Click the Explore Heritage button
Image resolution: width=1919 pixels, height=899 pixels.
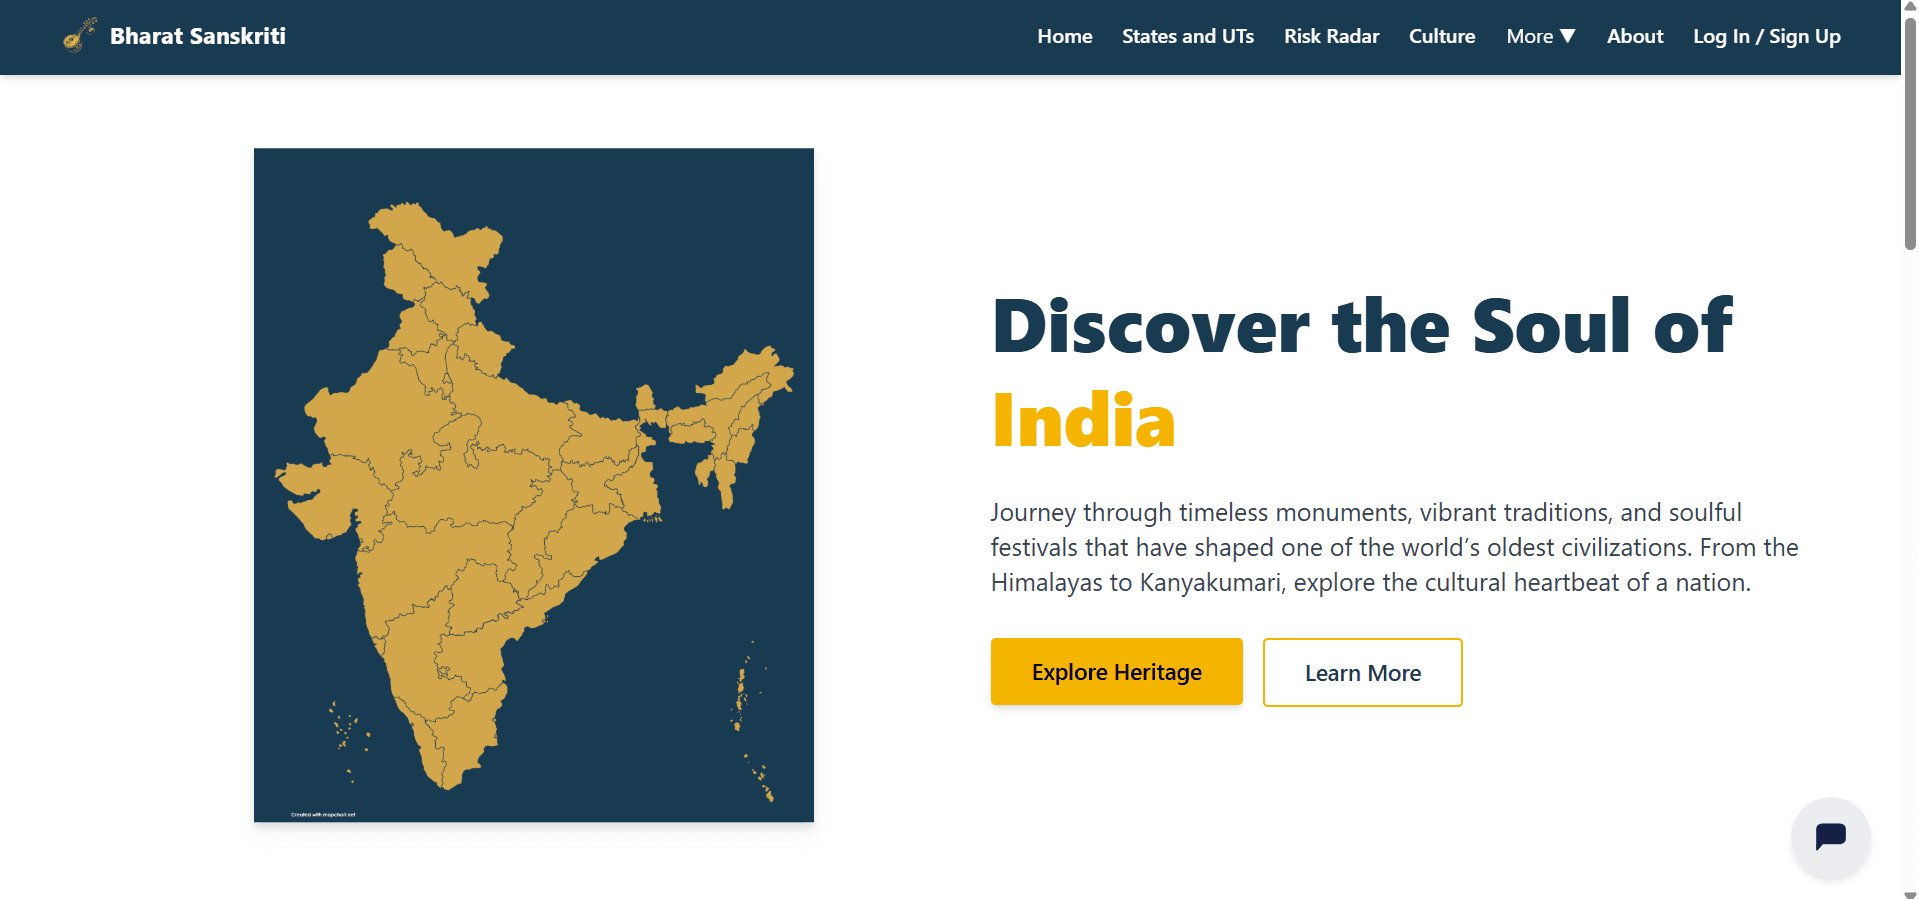(x=1116, y=672)
